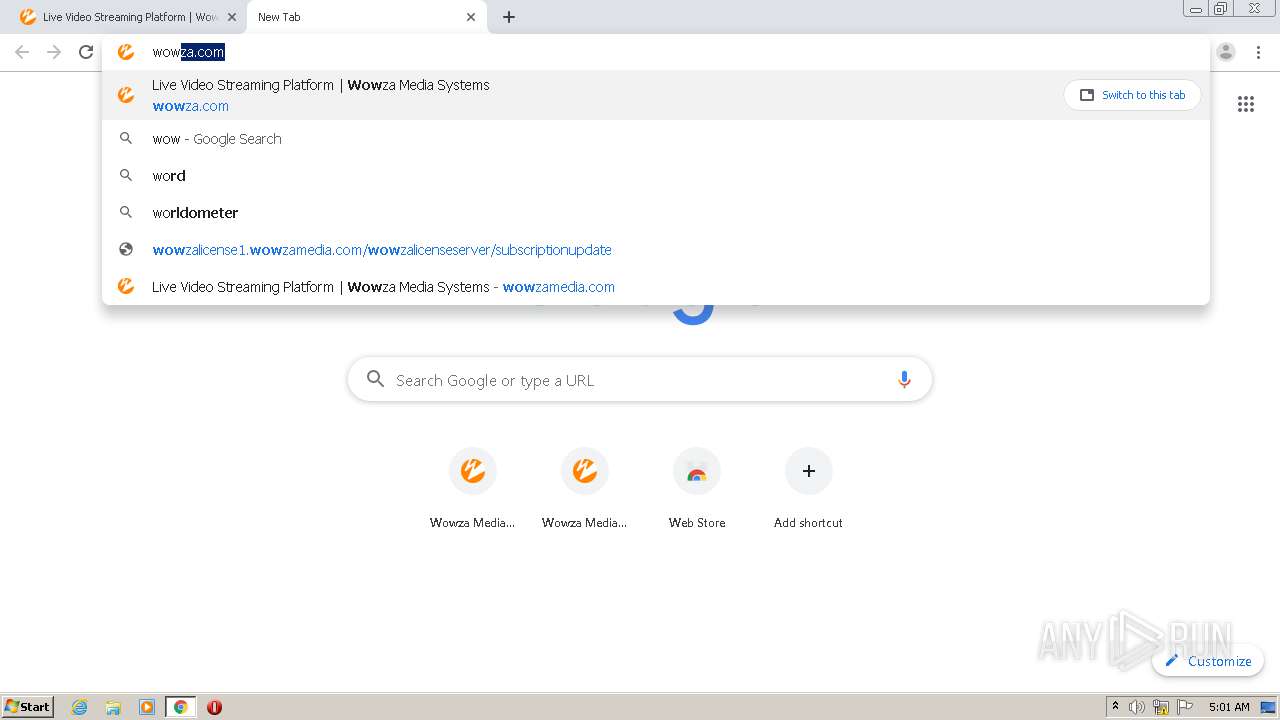The height and width of the screenshot is (720, 1280).
Task: Show hidden system tray icons
Action: (1116, 707)
